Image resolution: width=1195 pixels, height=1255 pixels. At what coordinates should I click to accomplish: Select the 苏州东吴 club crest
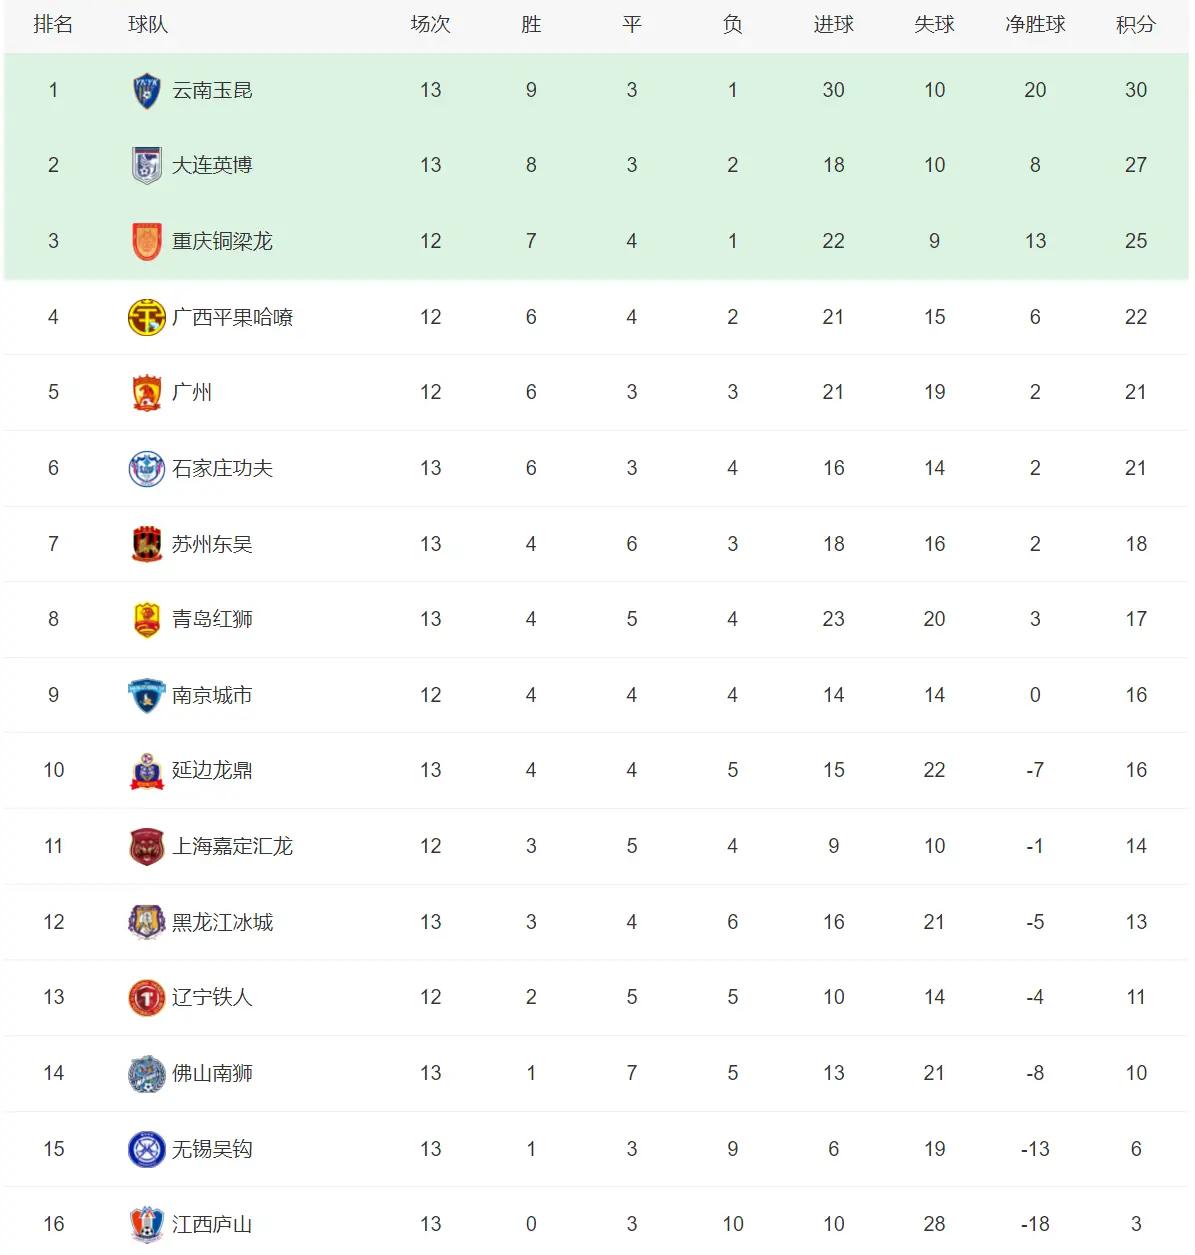pyautogui.click(x=147, y=545)
